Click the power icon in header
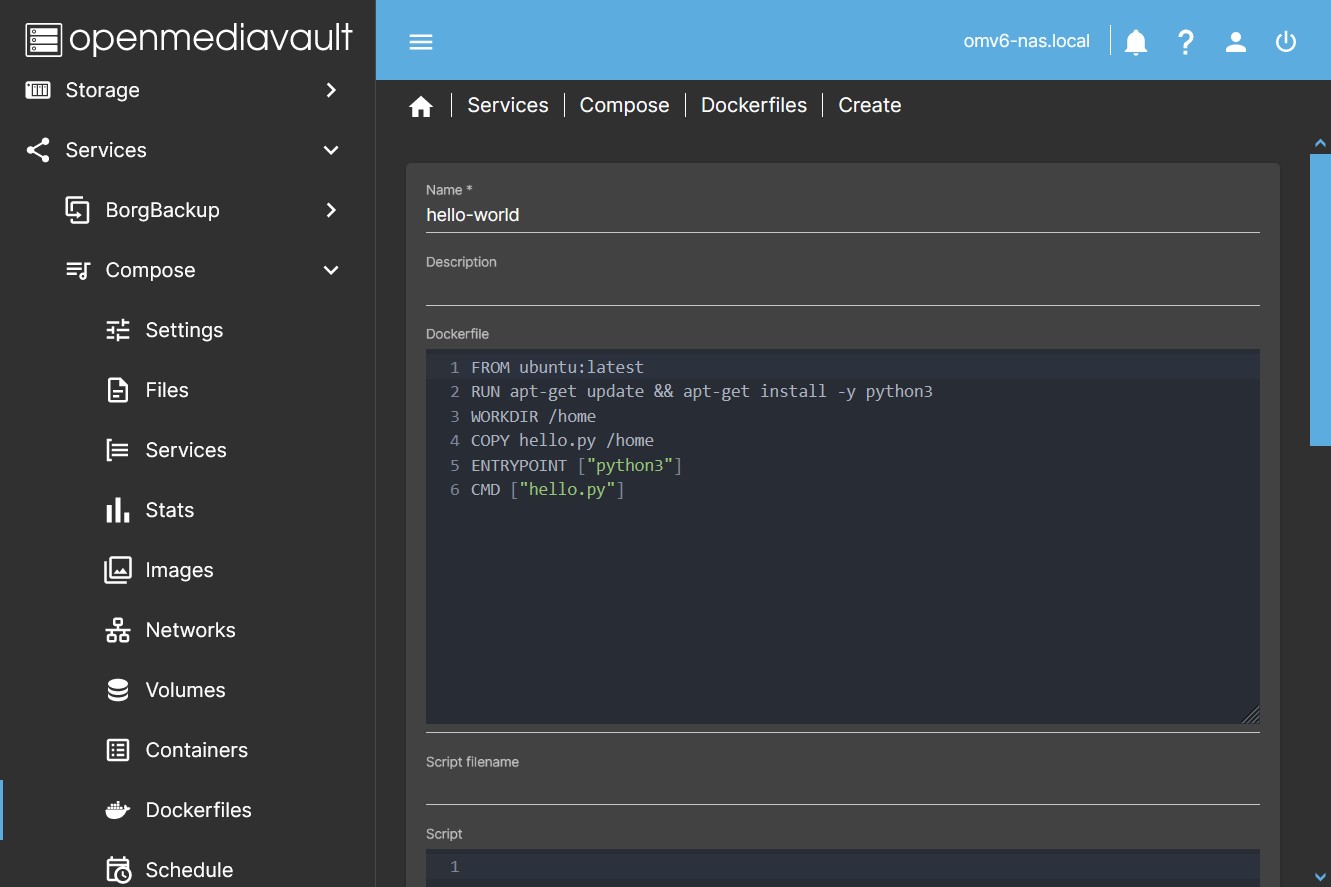Viewport: 1331px width, 887px height. coord(1286,42)
